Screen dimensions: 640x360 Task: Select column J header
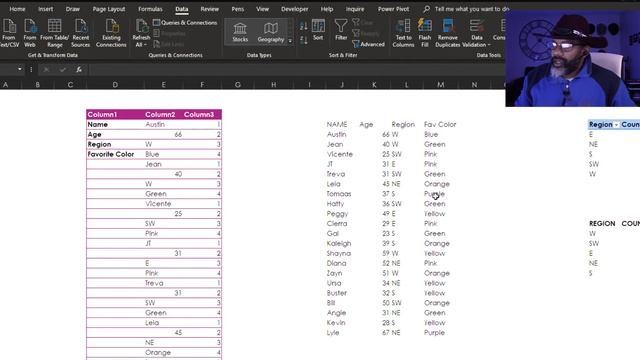click(x=342, y=84)
